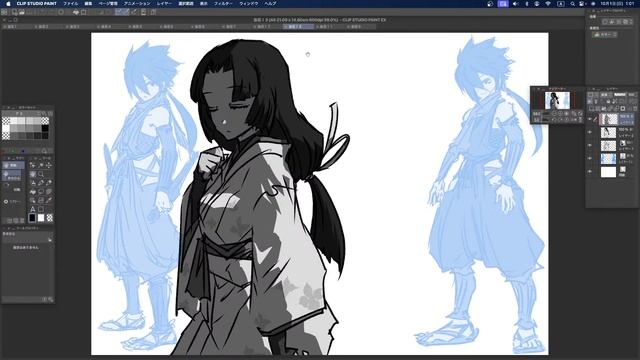The height and width of the screenshot is (360, 640).
Task: Hide the selected top layer
Action: [x=589, y=119]
